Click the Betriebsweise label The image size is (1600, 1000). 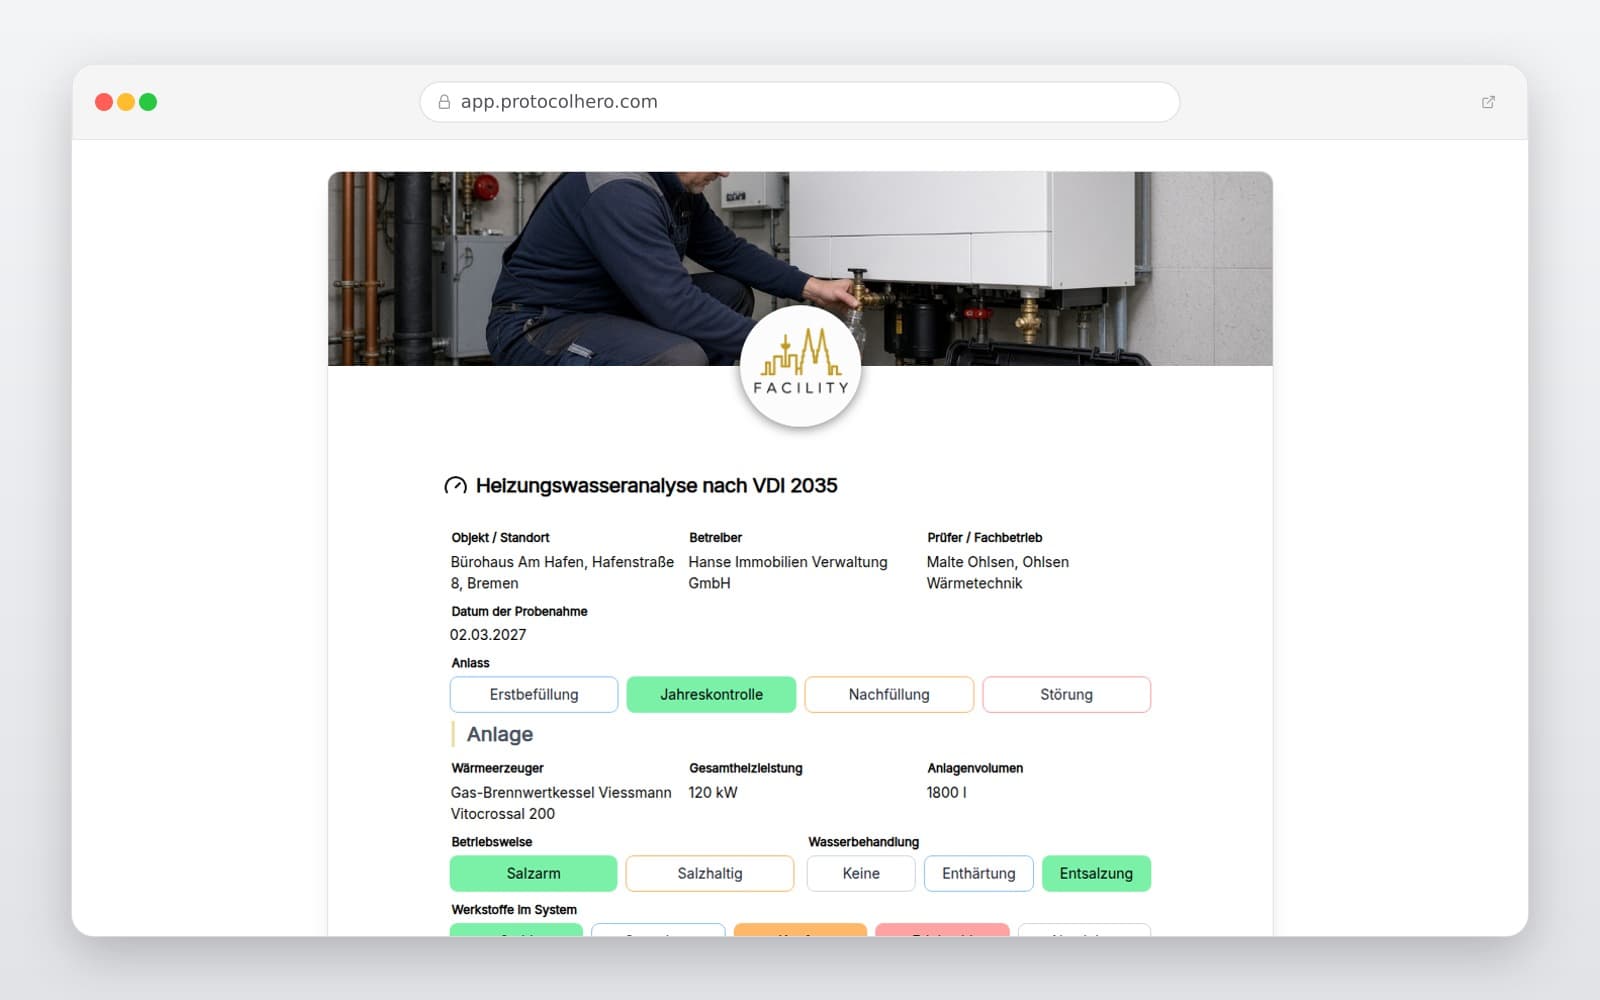pos(492,842)
